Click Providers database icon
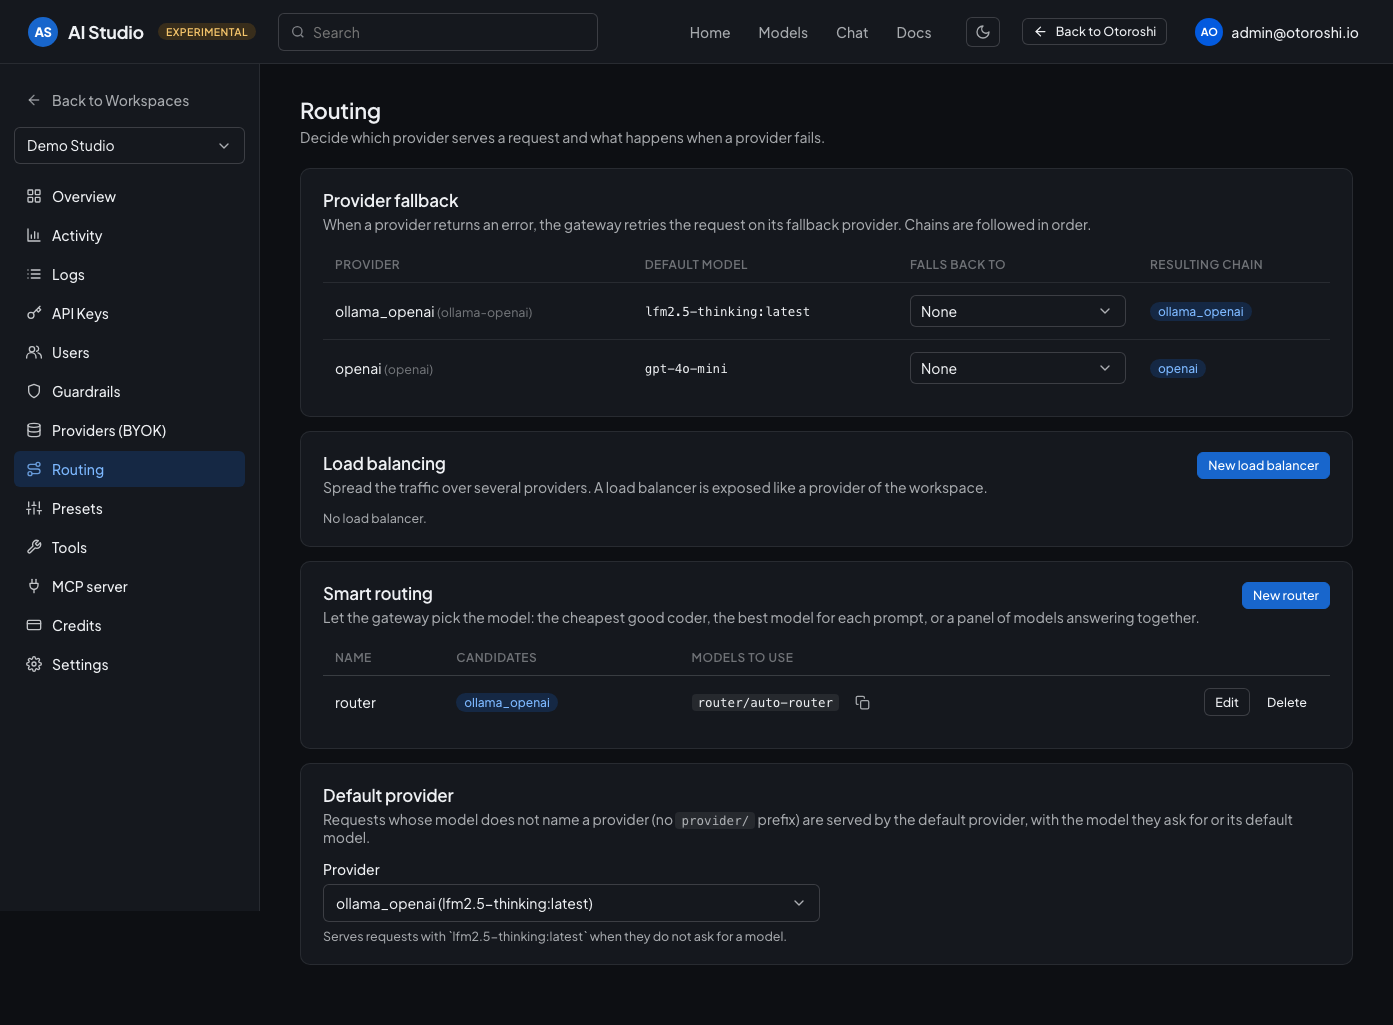Screen dimensions: 1393x1025 tap(34, 430)
